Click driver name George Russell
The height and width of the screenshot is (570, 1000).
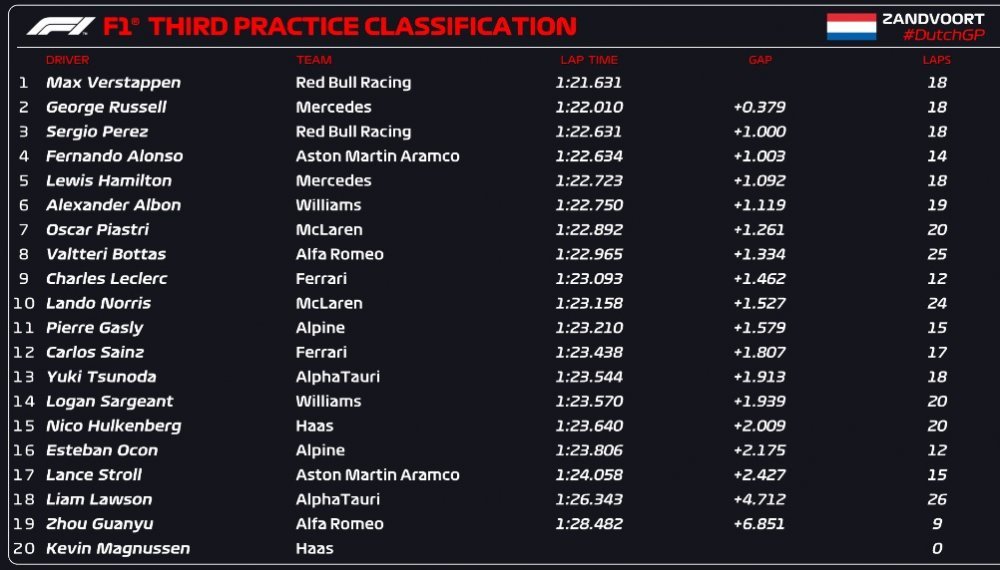[106, 107]
